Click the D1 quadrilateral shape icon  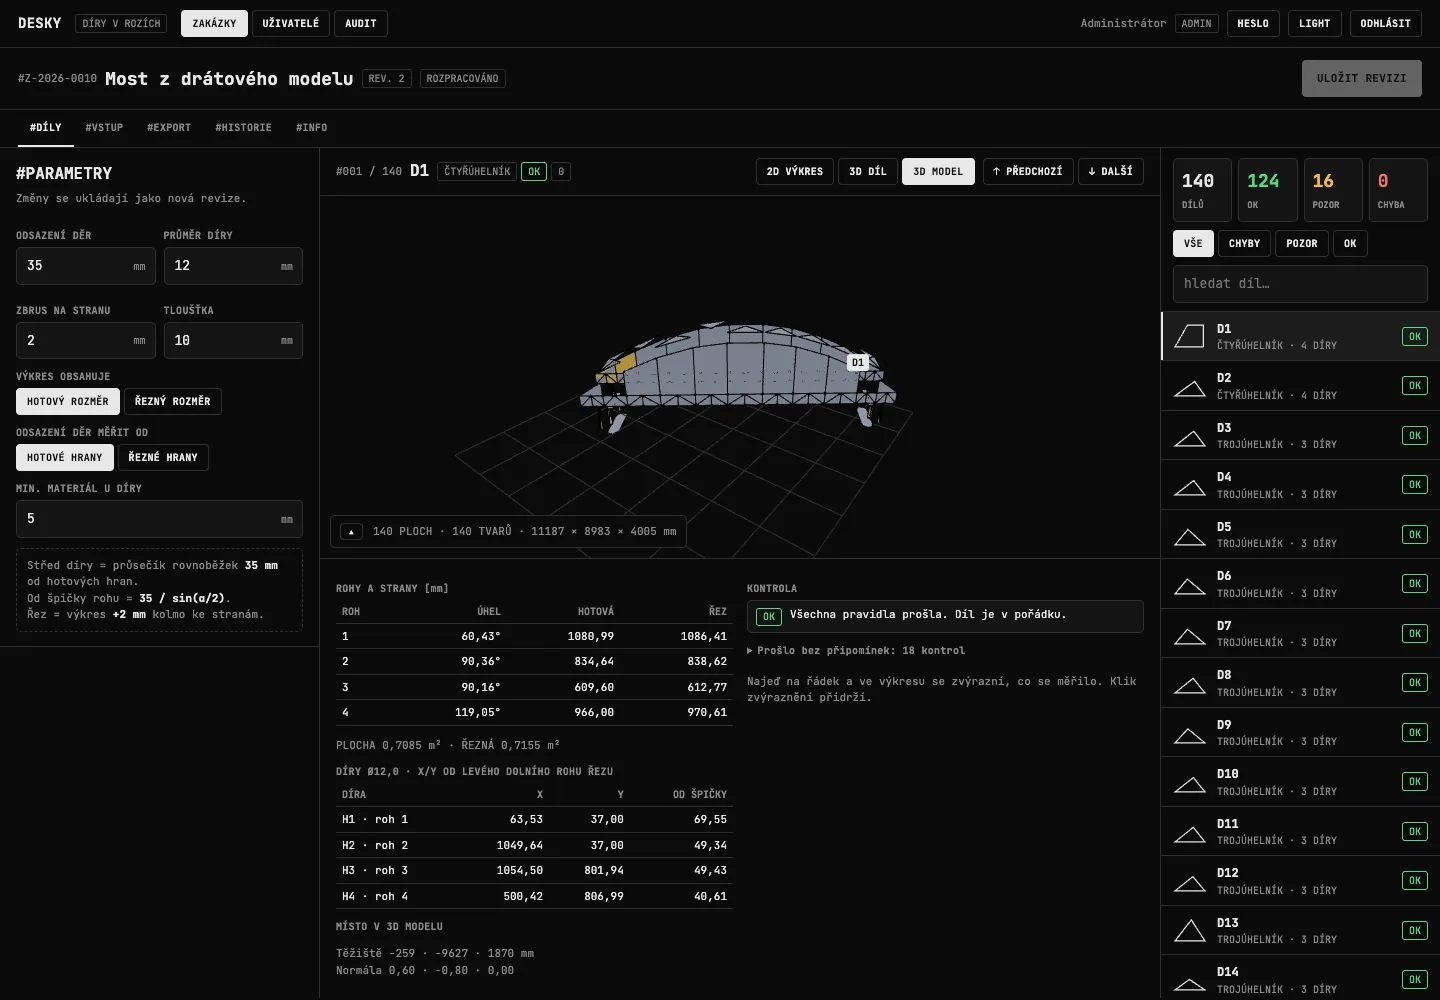(x=1189, y=336)
